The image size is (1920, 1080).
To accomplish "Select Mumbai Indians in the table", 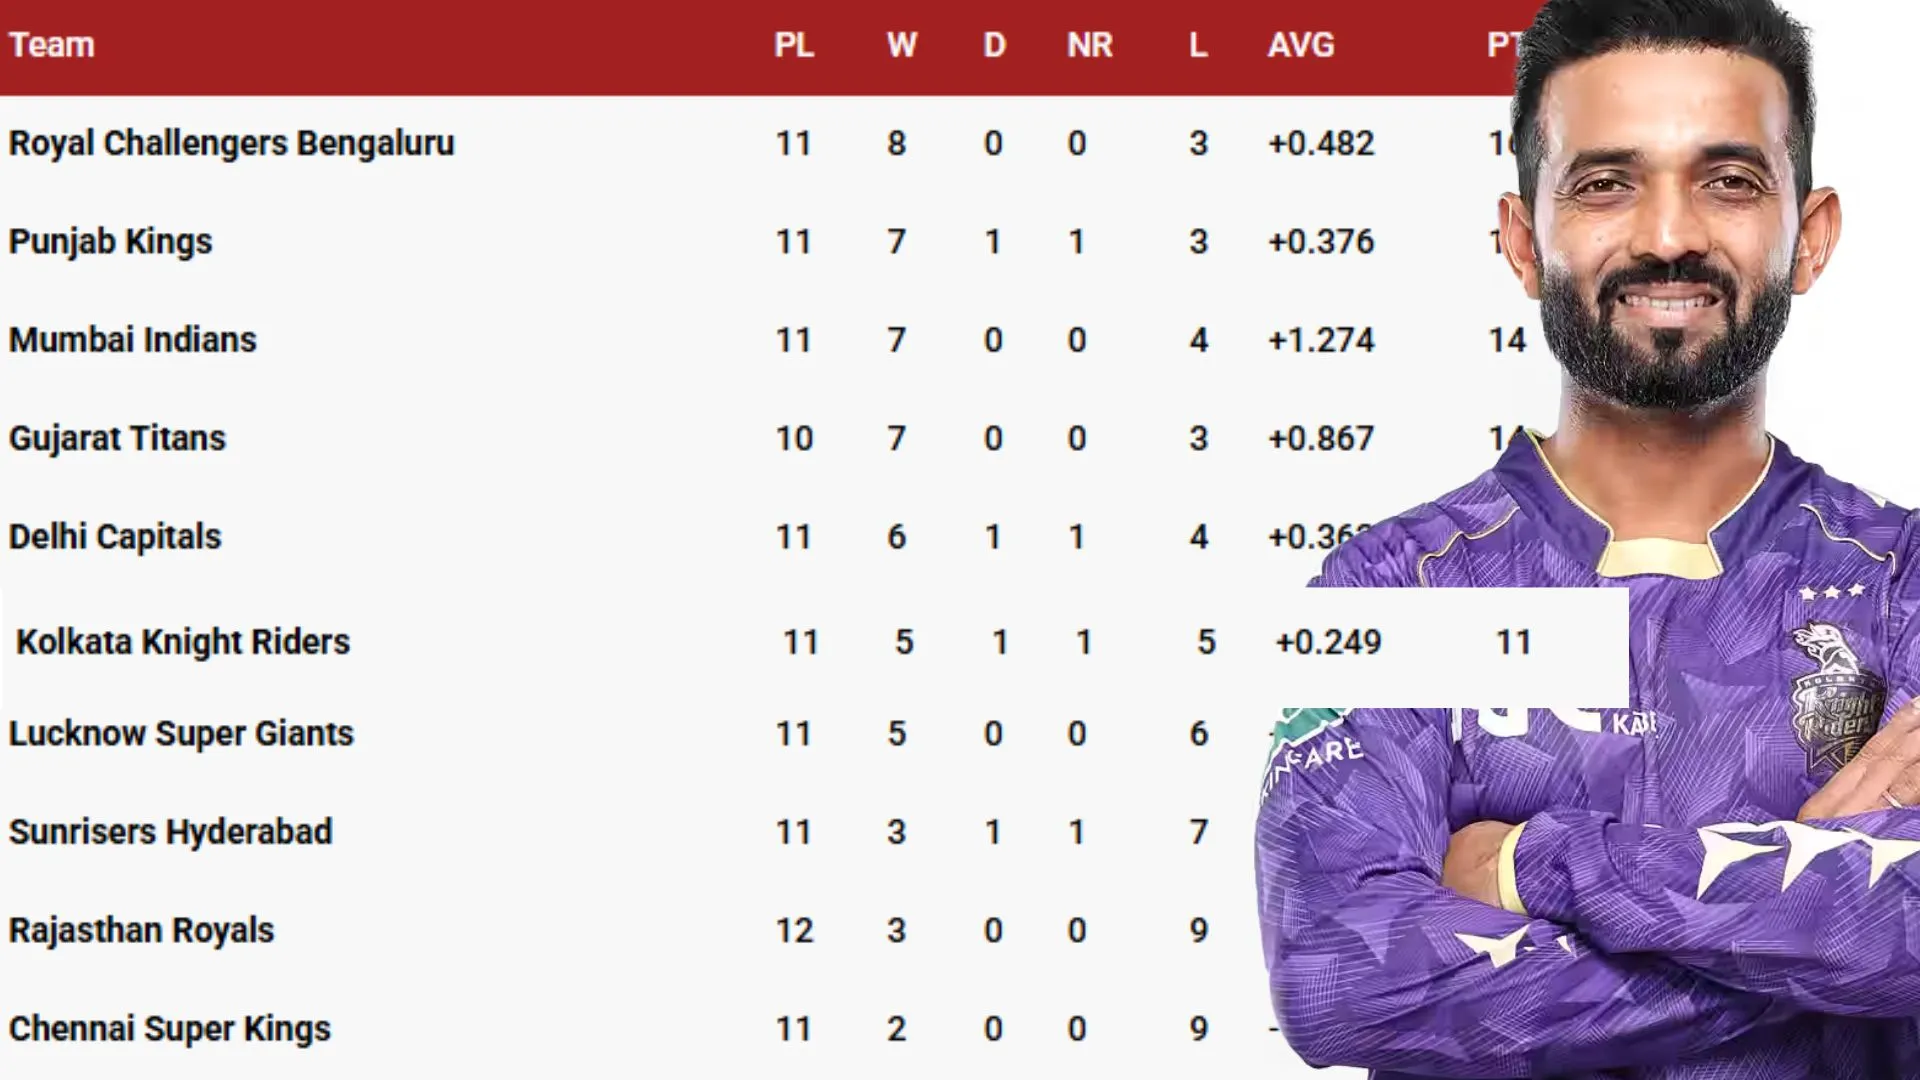I will [x=132, y=340].
